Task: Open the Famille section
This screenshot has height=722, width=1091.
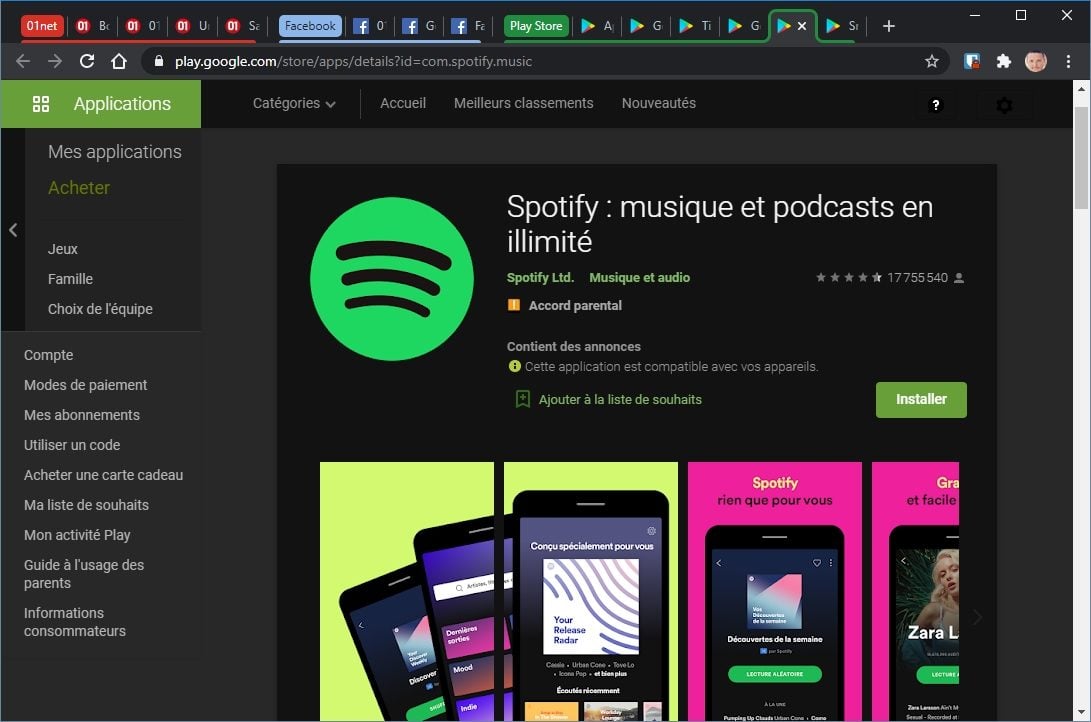Action: tap(70, 279)
